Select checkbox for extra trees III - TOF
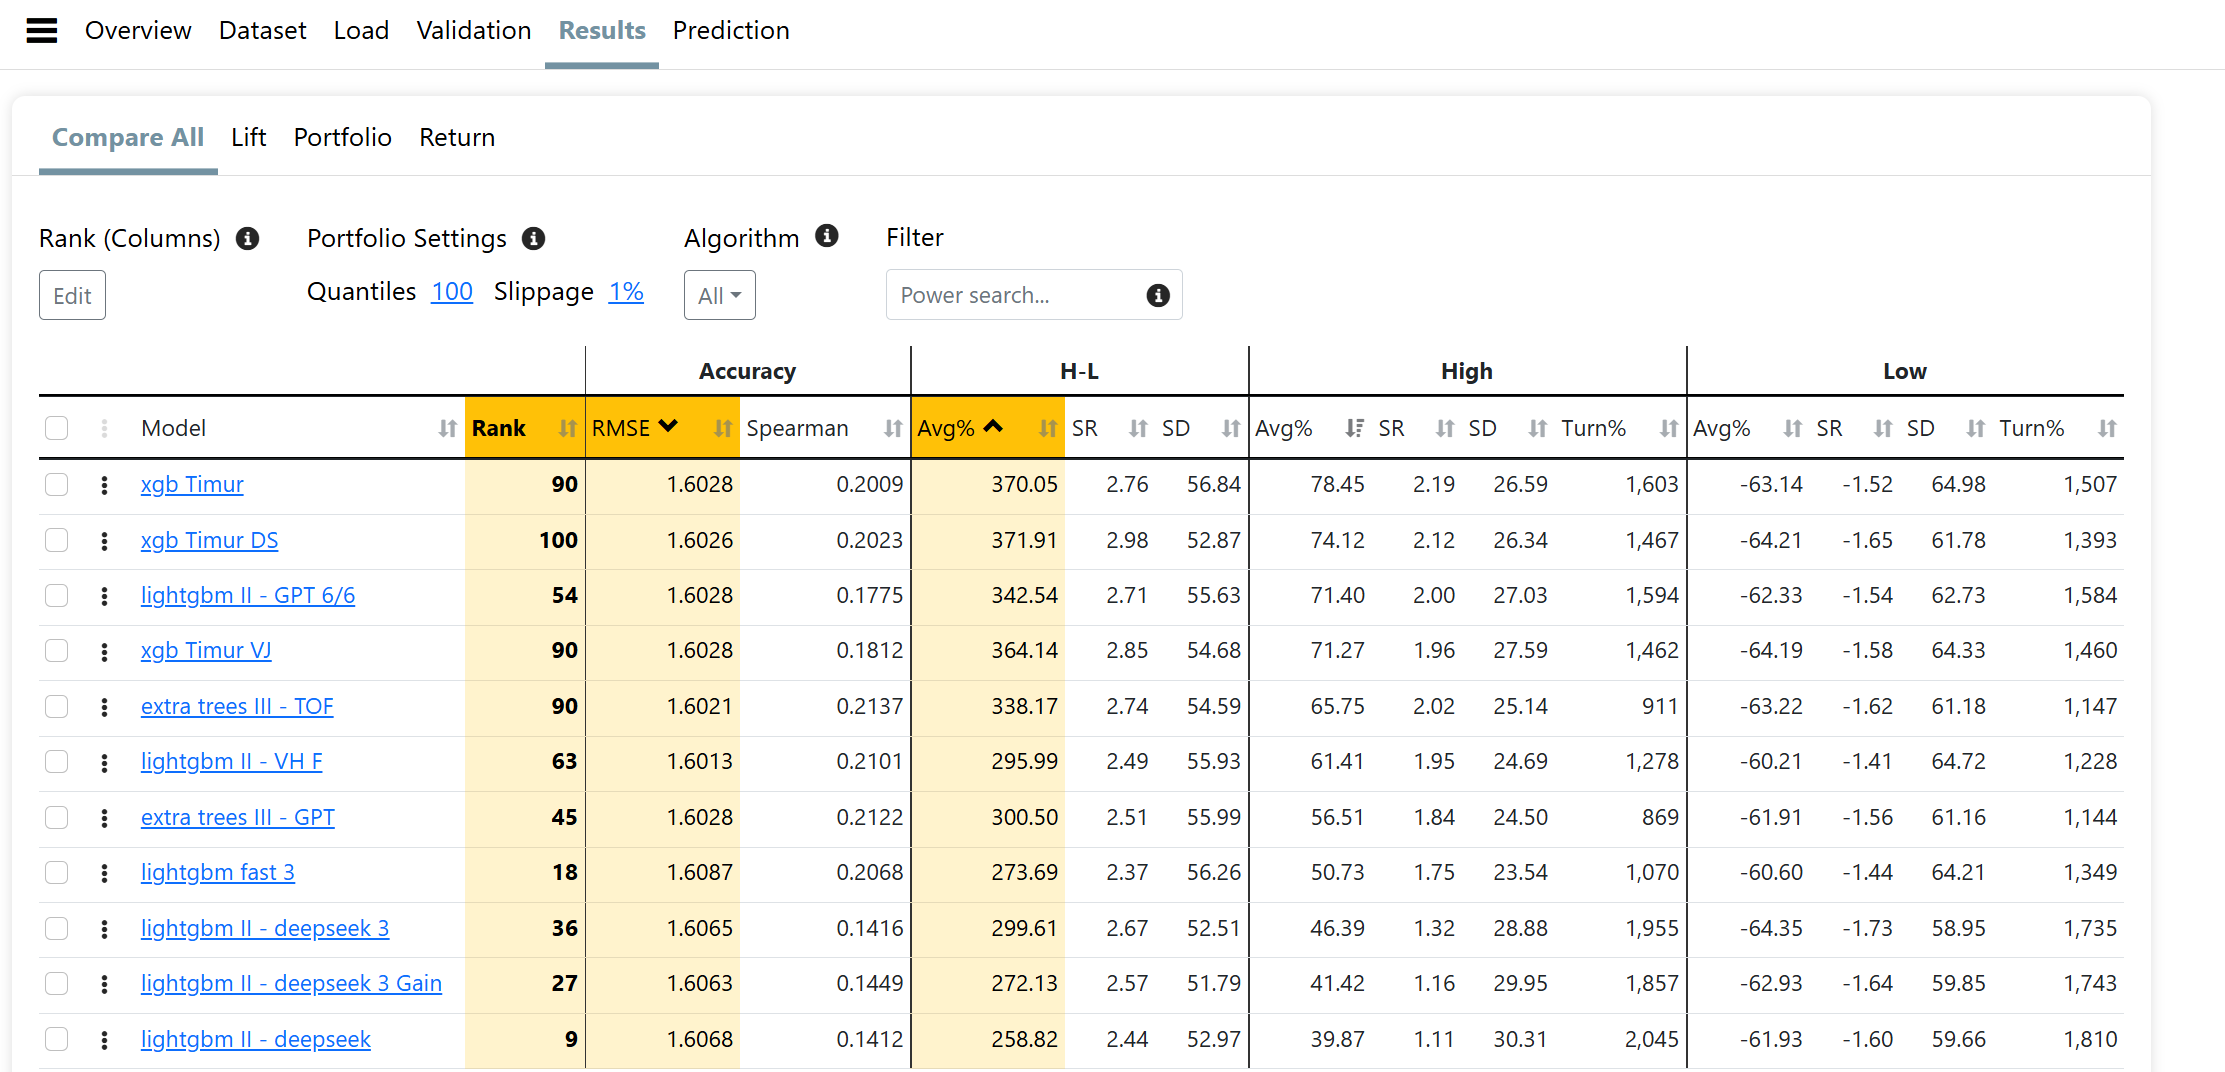This screenshot has width=2225, height=1072. 57,707
